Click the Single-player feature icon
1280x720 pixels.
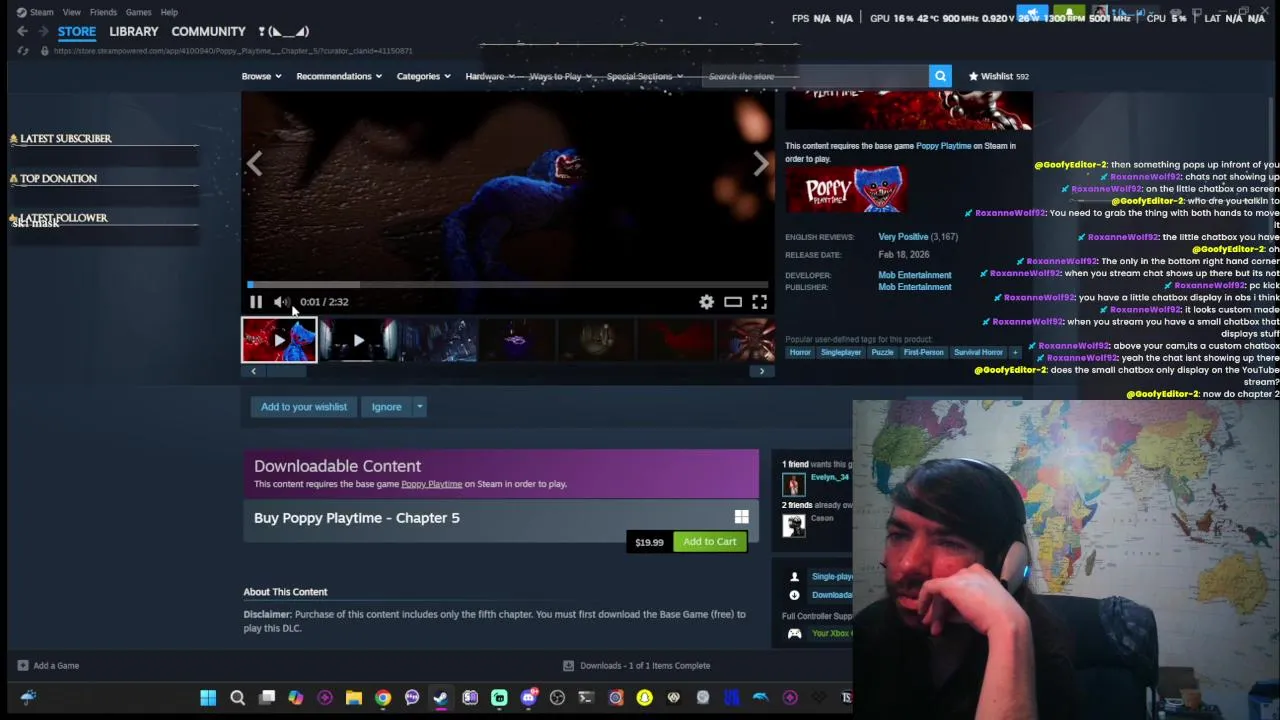tap(794, 577)
